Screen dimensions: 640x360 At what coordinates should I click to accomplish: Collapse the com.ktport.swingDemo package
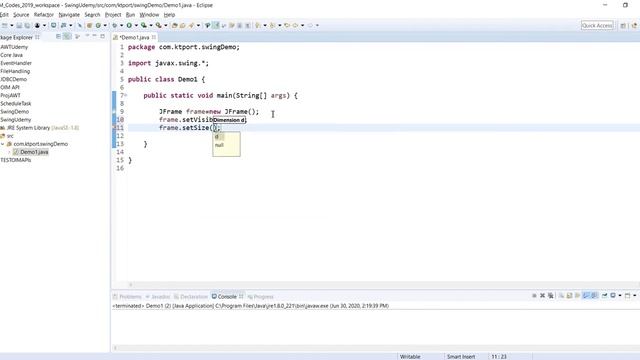click(x=3, y=144)
